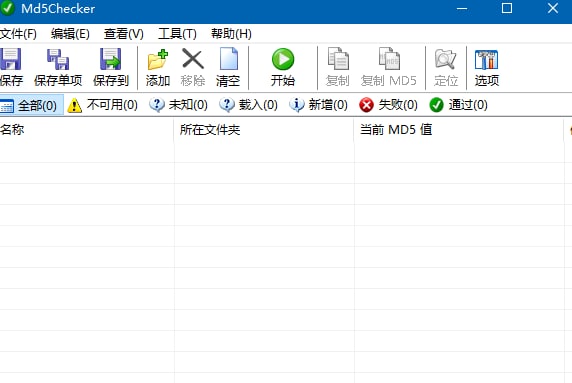Maximize the Md5Checker window
The width and height of the screenshot is (572, 383).
(x=507, y=8)
